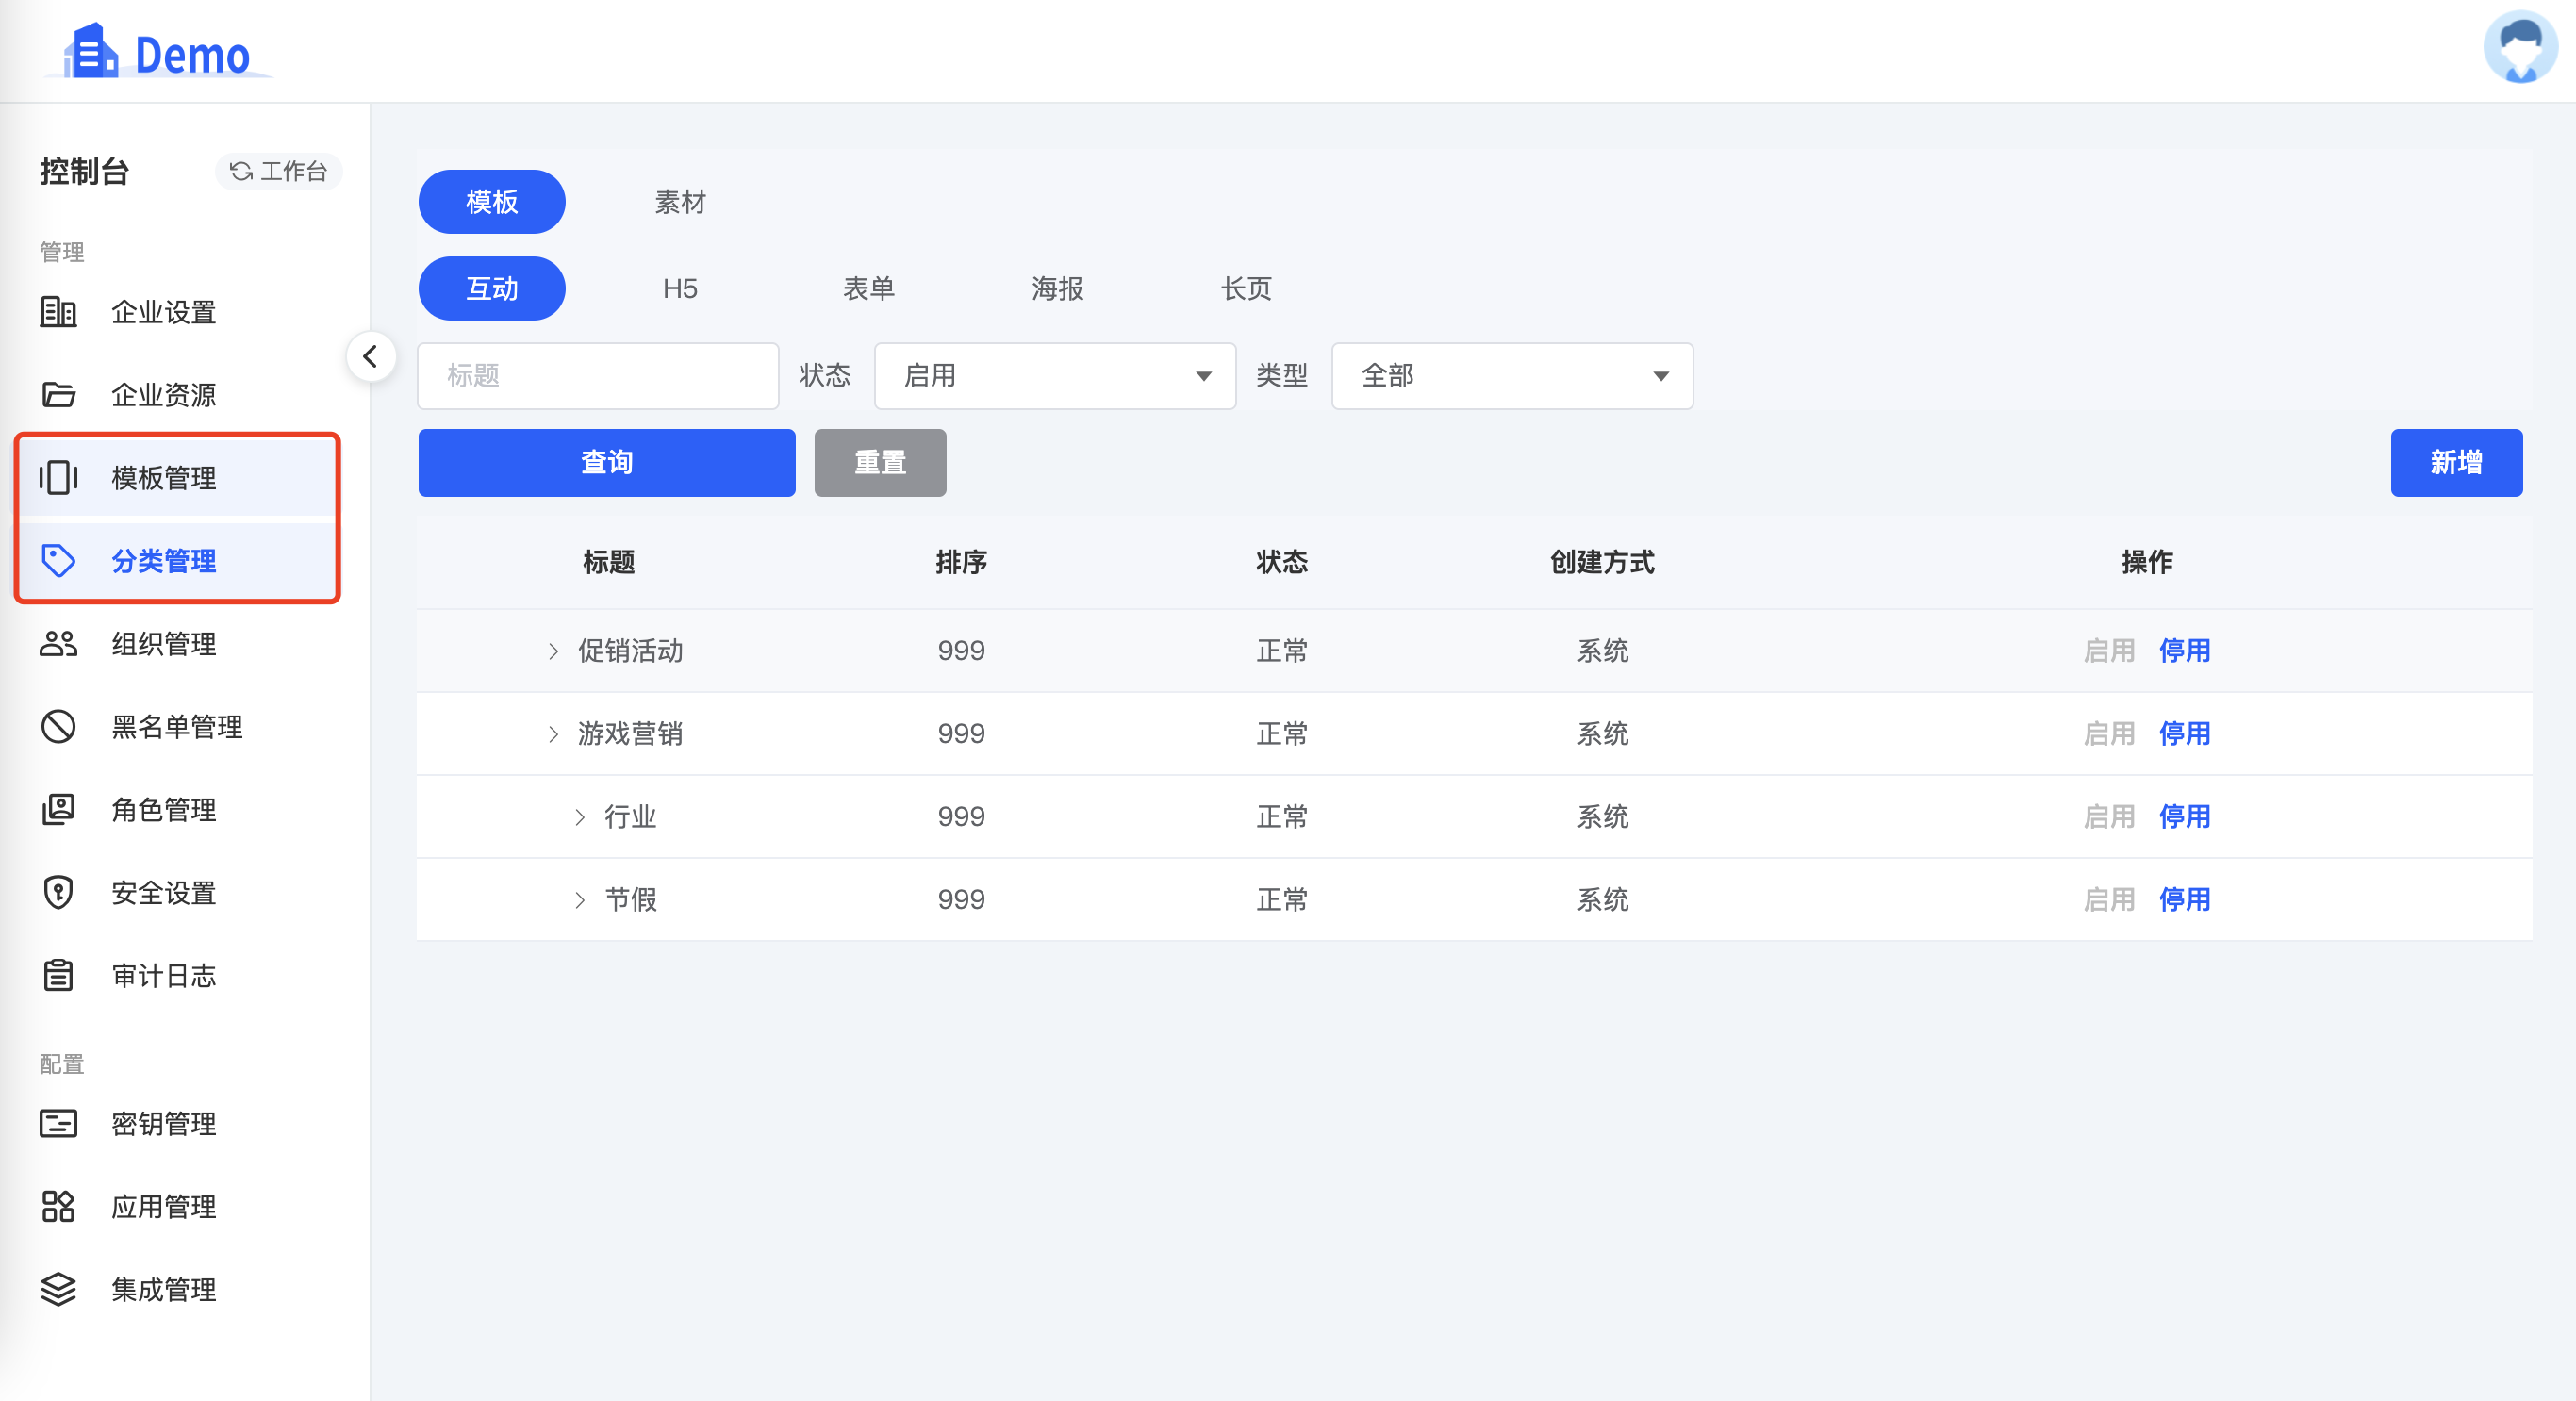Image resolution: width=2576 pixels, height=1401 pixels.
Task: Click 停用 for 游戏营销
Action: coord(2184,734)
